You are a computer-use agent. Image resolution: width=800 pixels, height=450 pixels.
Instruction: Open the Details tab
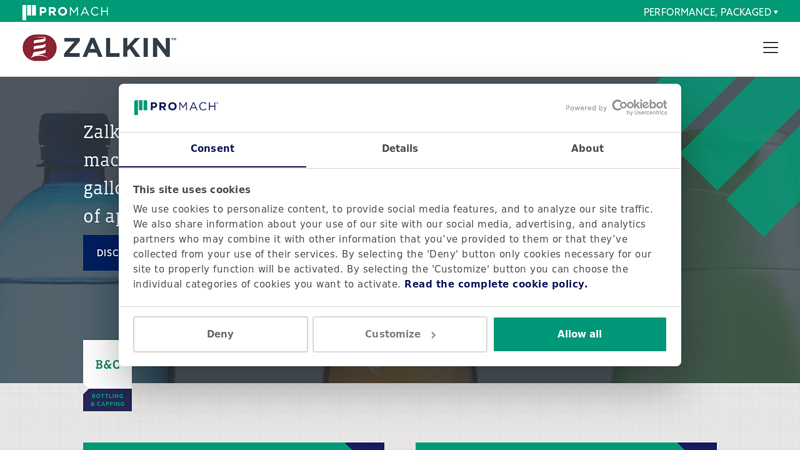click(400, 148)
